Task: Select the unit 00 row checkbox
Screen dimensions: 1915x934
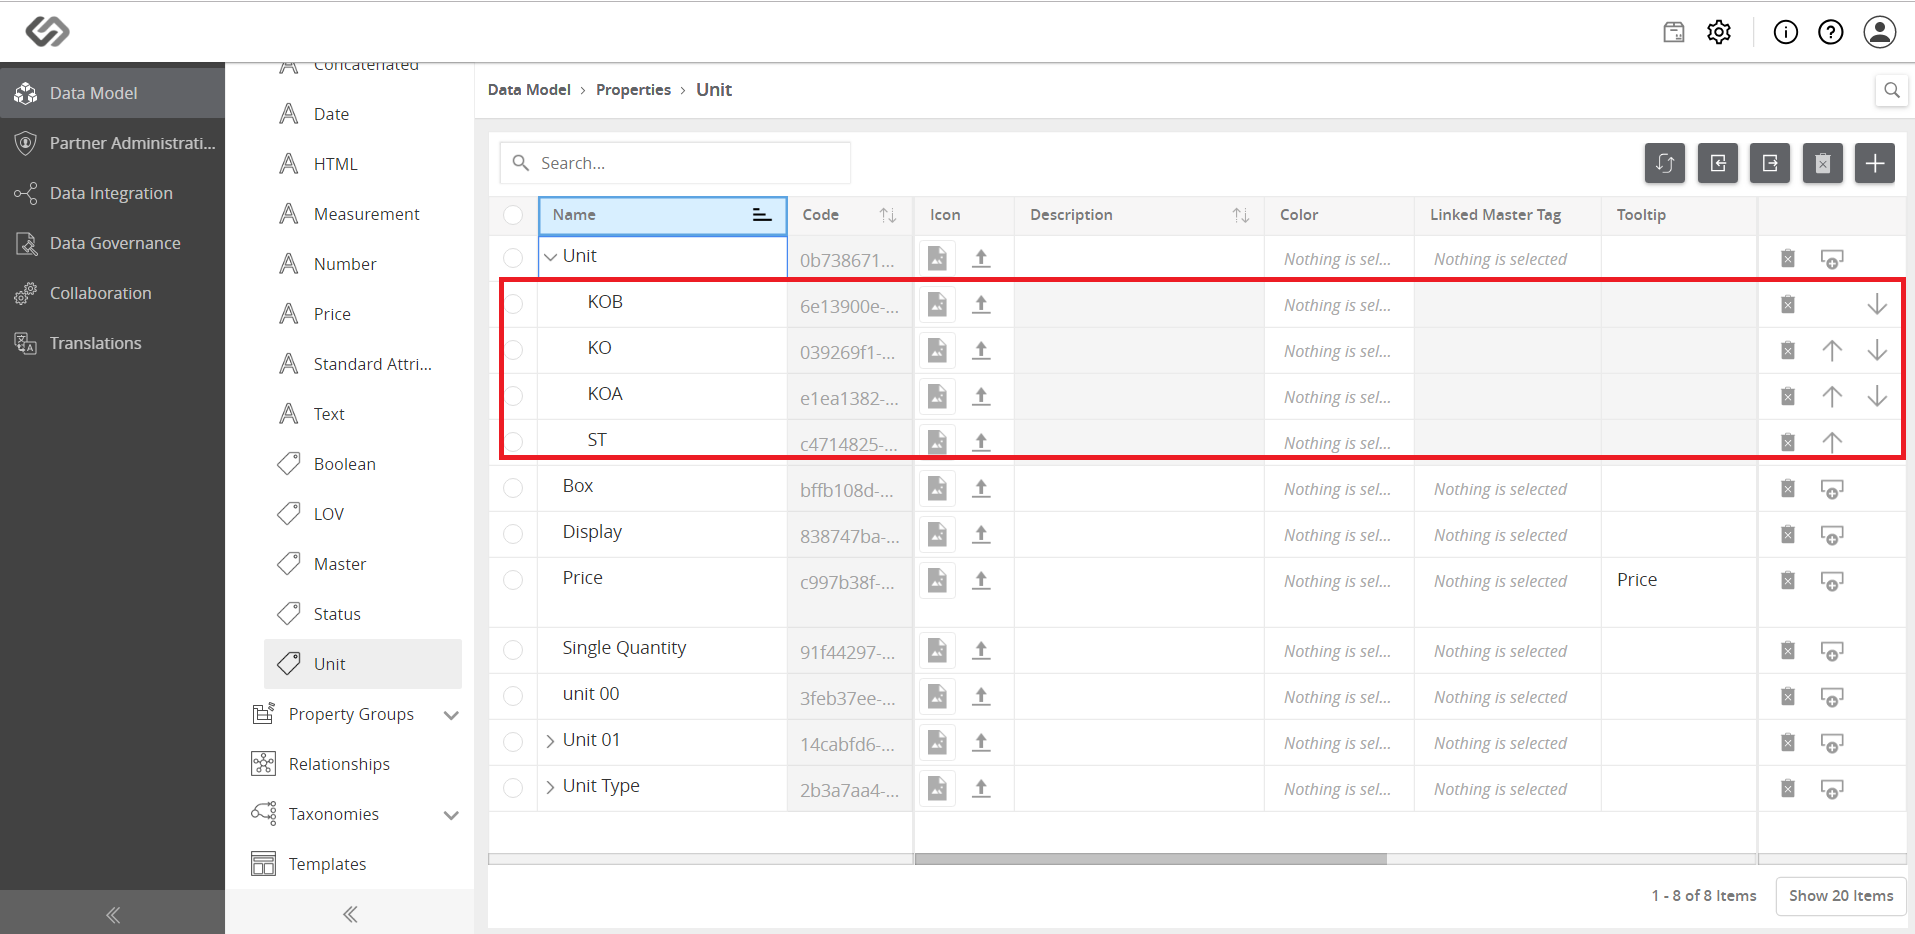Action: (513, 696)
